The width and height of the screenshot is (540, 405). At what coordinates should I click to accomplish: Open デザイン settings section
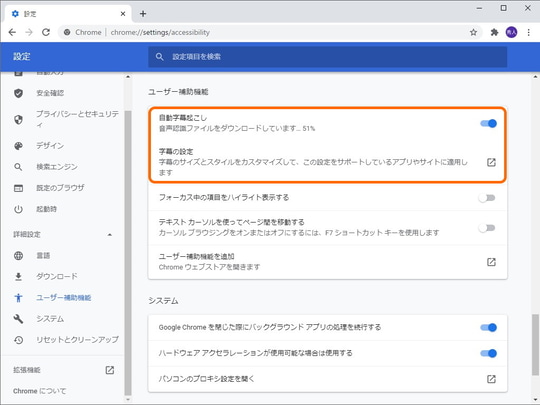[50, 146]
